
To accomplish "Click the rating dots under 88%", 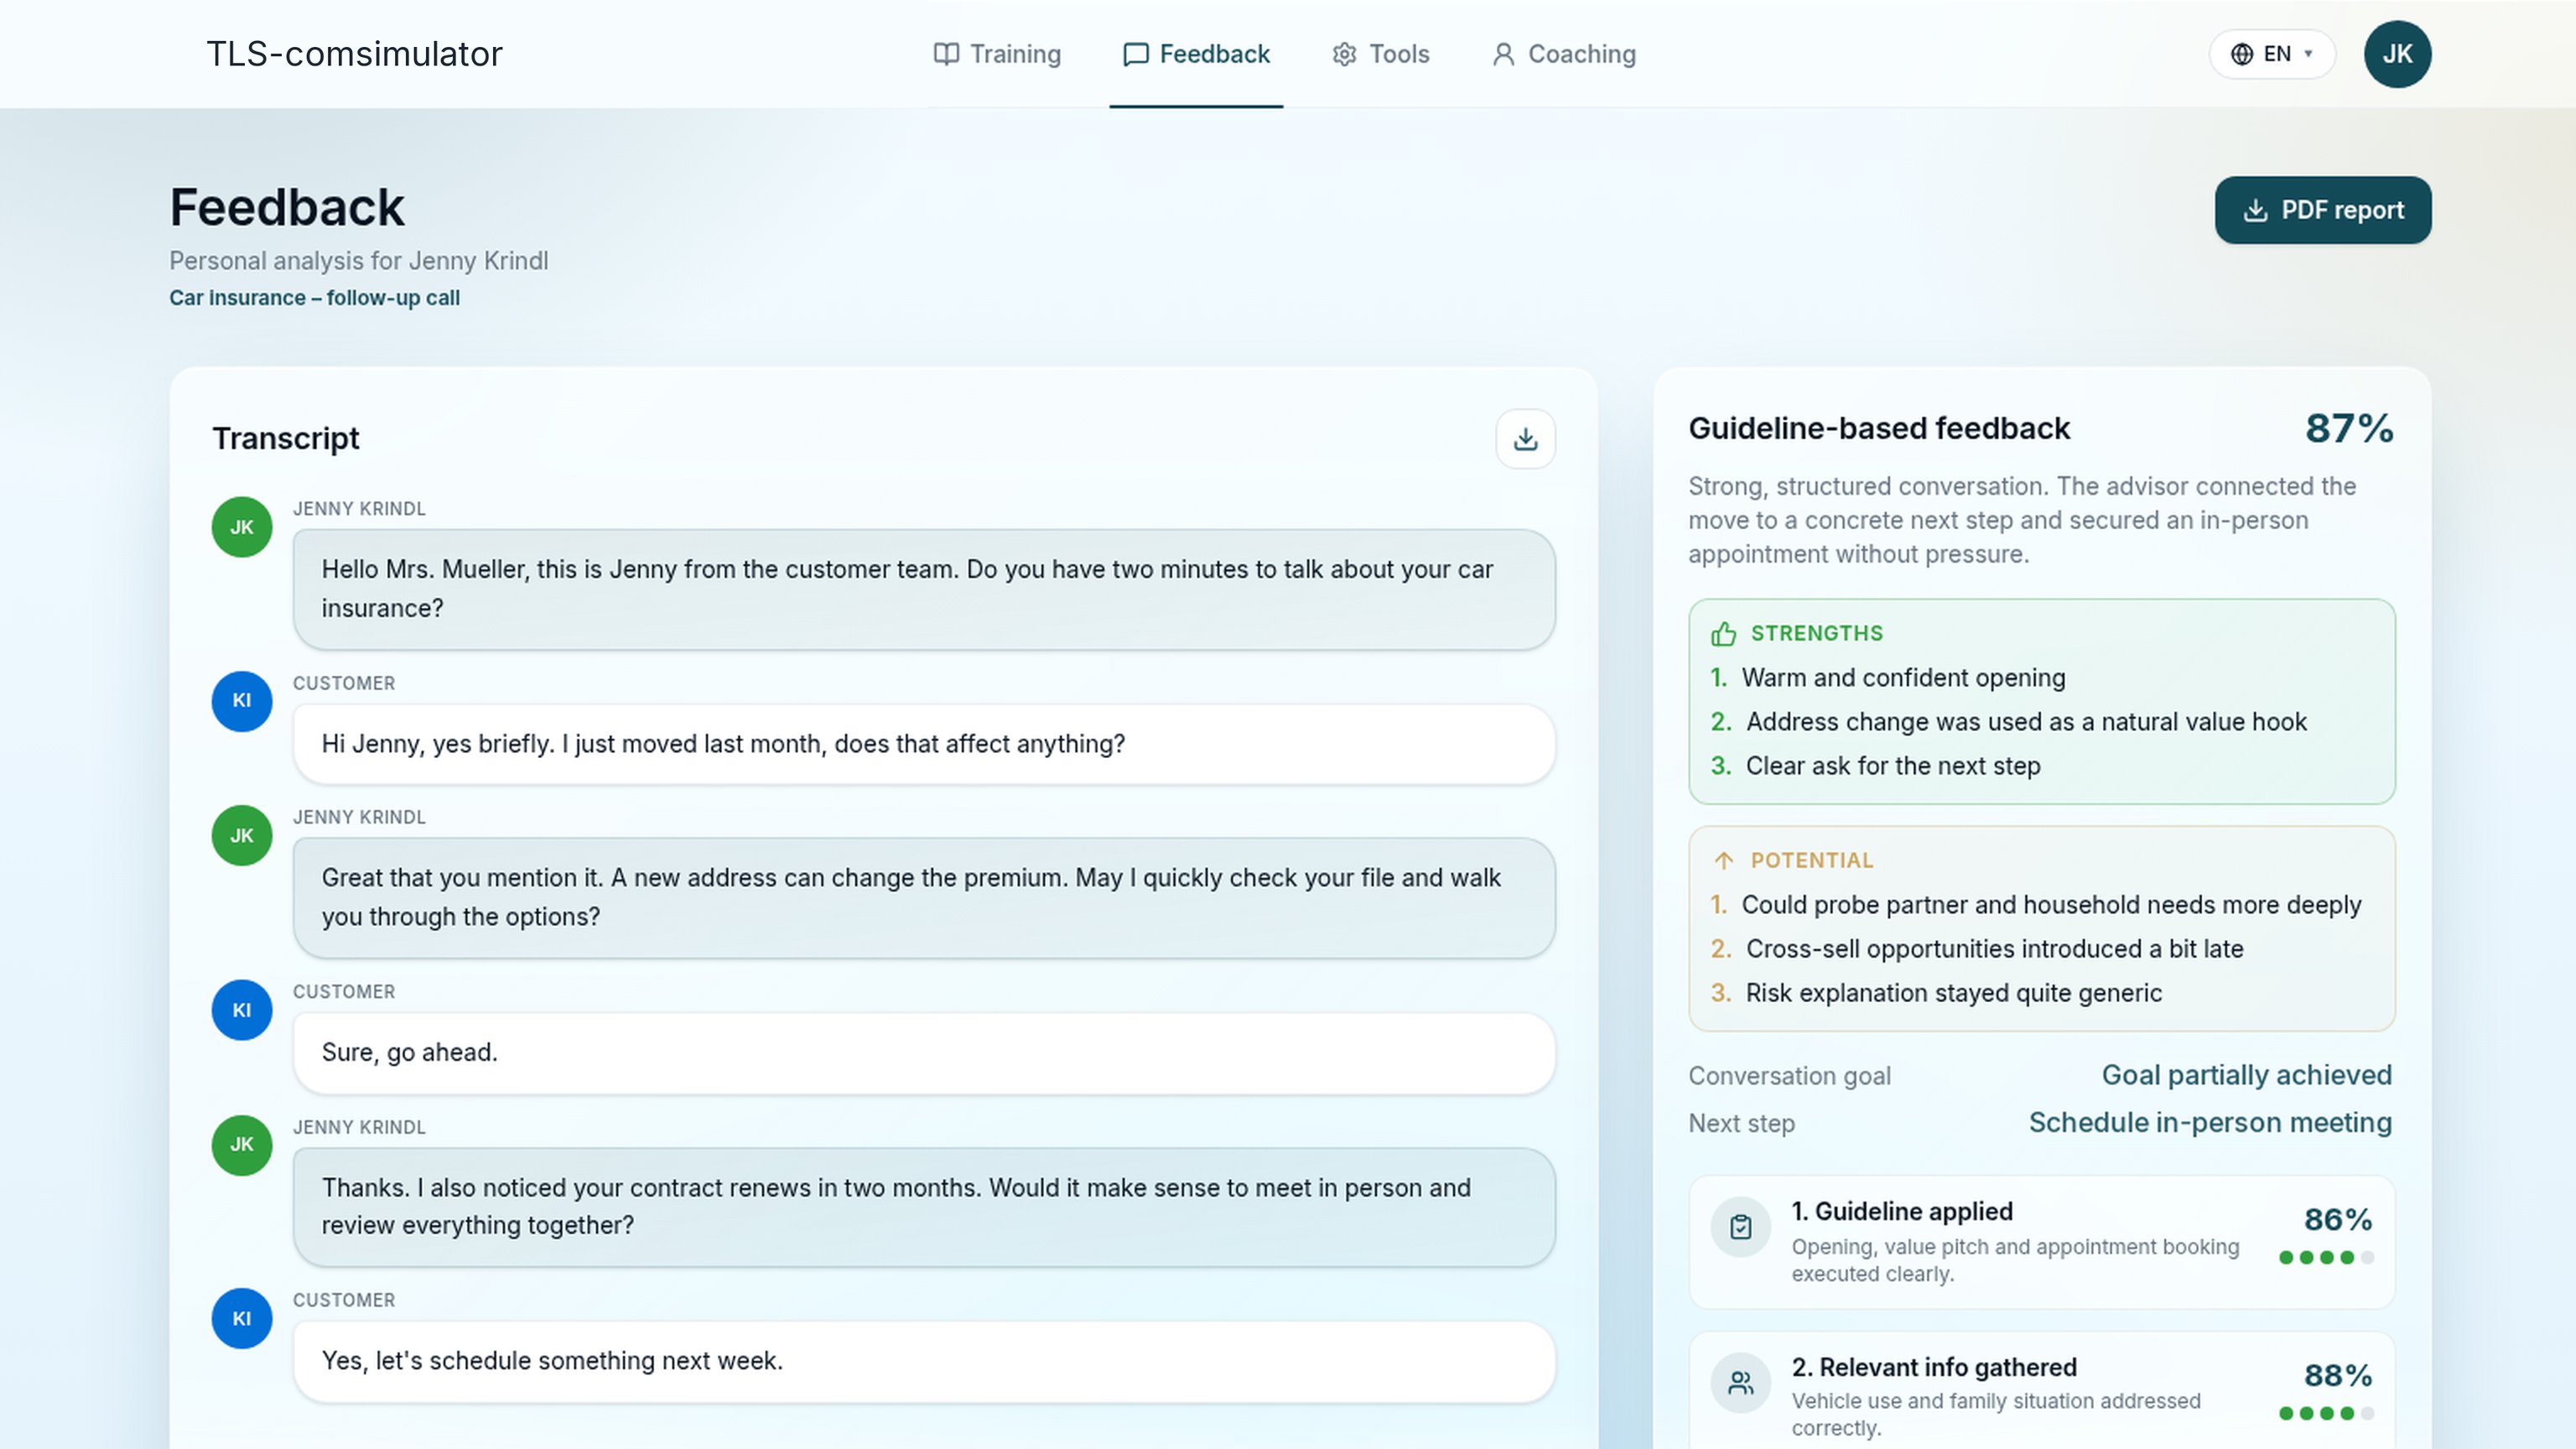I will (x=2326, y=1414).
